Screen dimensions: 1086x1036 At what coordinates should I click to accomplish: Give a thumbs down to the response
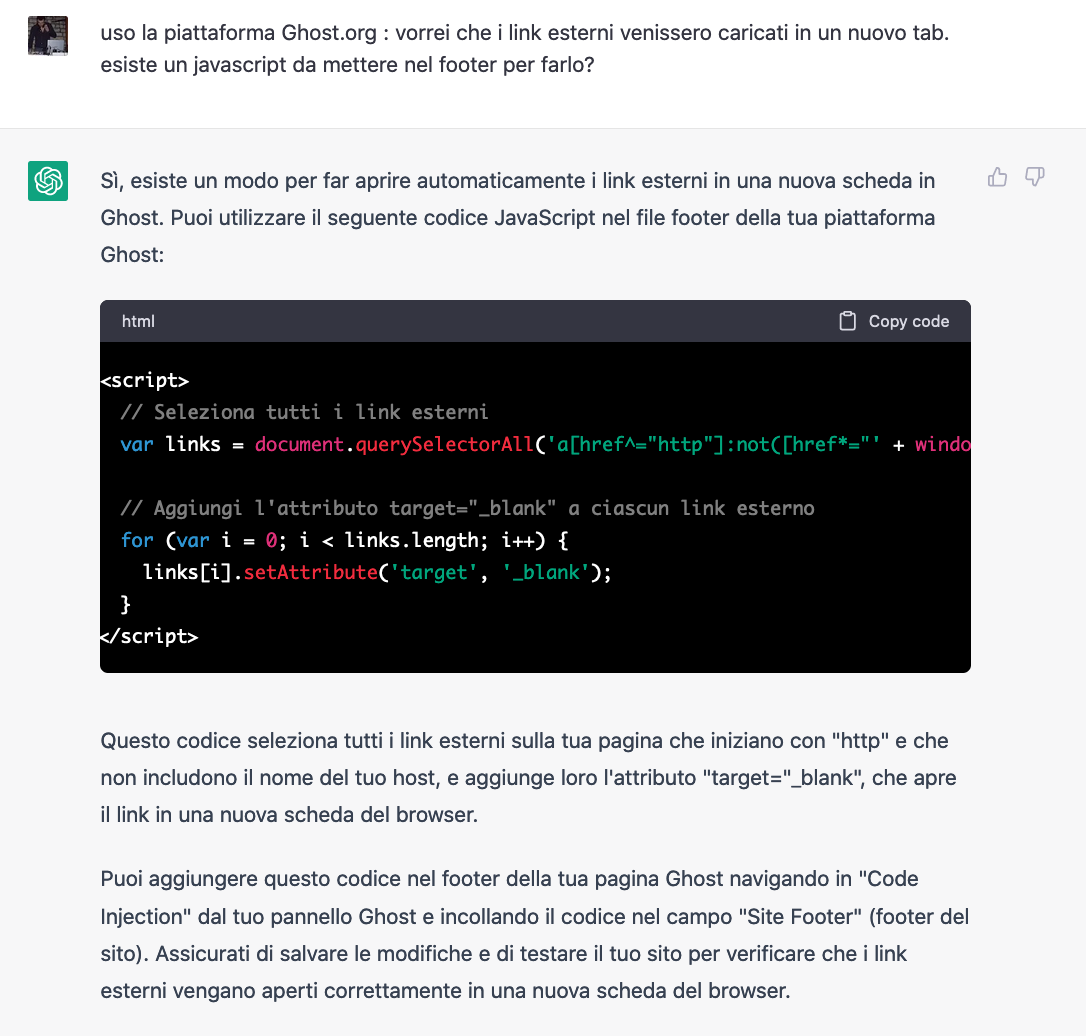[x=1035, y=176]
